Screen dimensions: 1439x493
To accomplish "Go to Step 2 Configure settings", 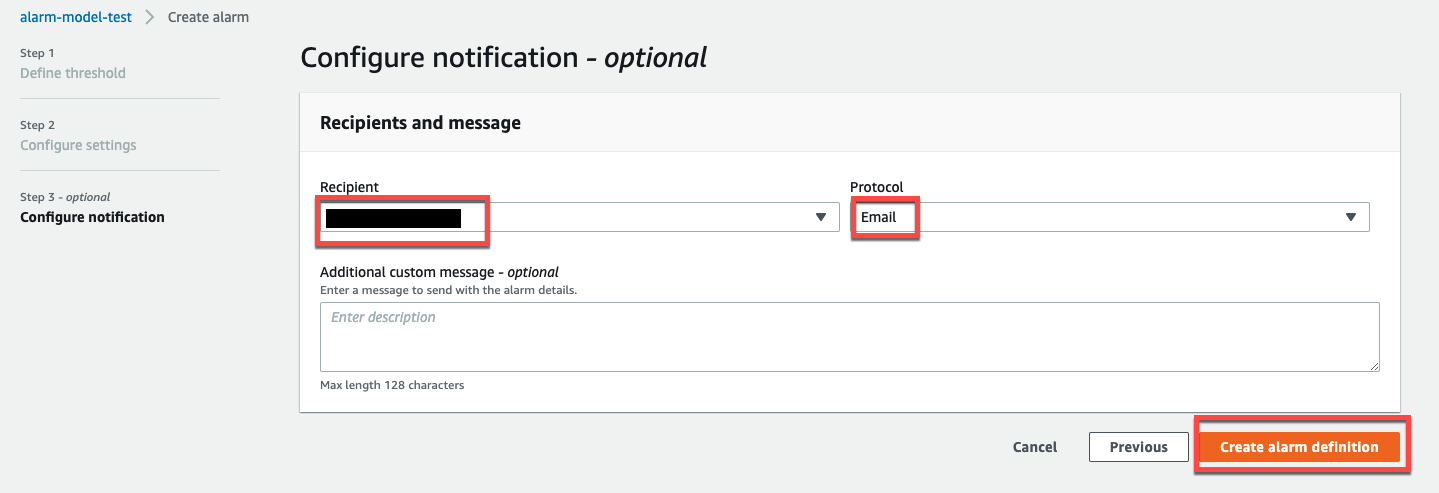I will 78,145.
